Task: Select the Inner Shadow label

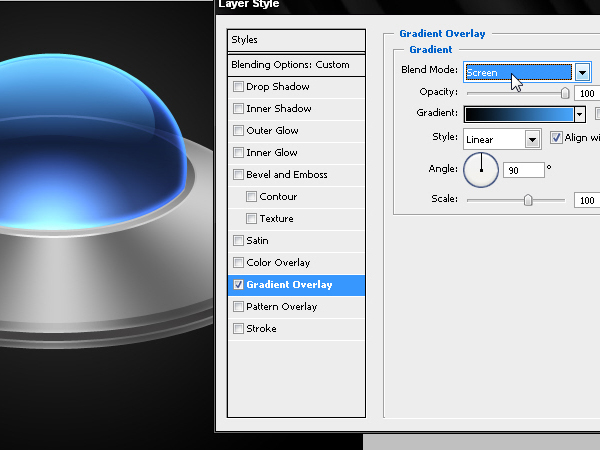Action: [279, 109]
